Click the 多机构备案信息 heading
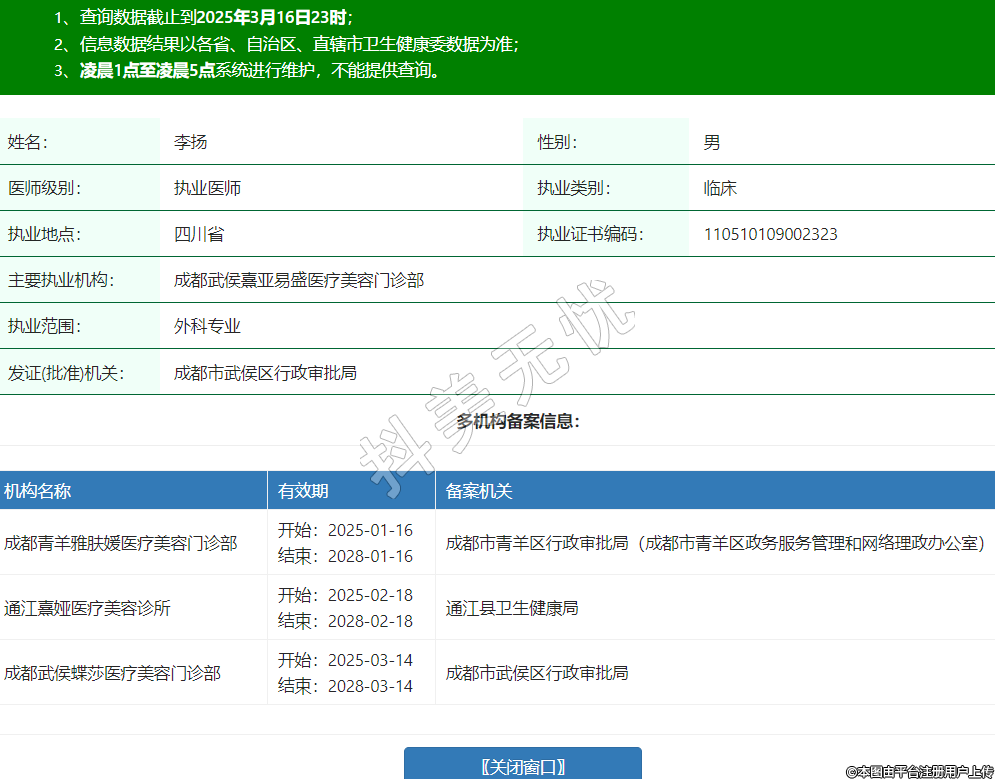Viewport: 995px width, 779px height. coord(518,421)
